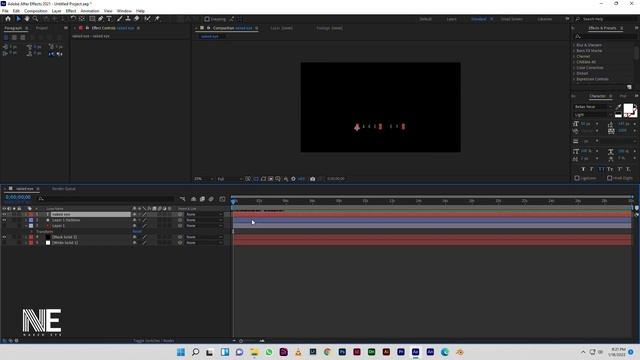Select the Type (T) tool
640x360 pixels.
point(109,19)
